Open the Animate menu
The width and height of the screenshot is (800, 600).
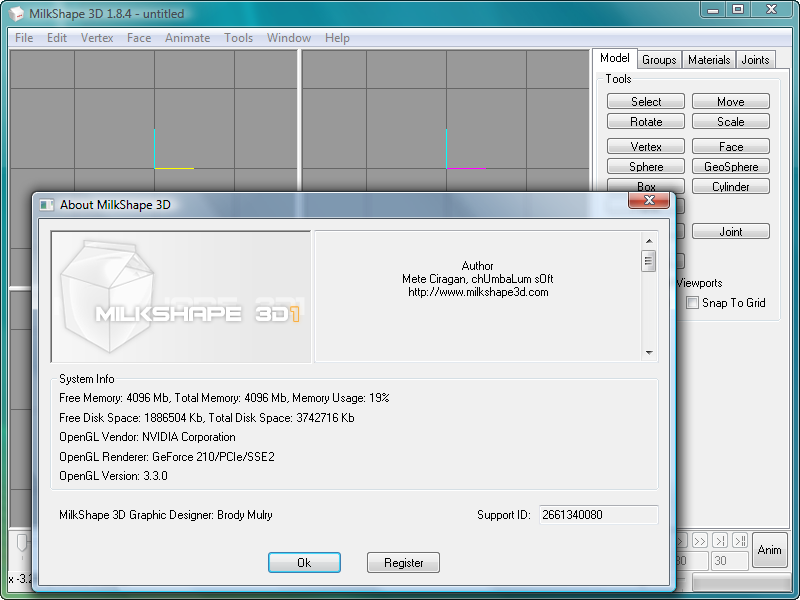tap(187, 38)
